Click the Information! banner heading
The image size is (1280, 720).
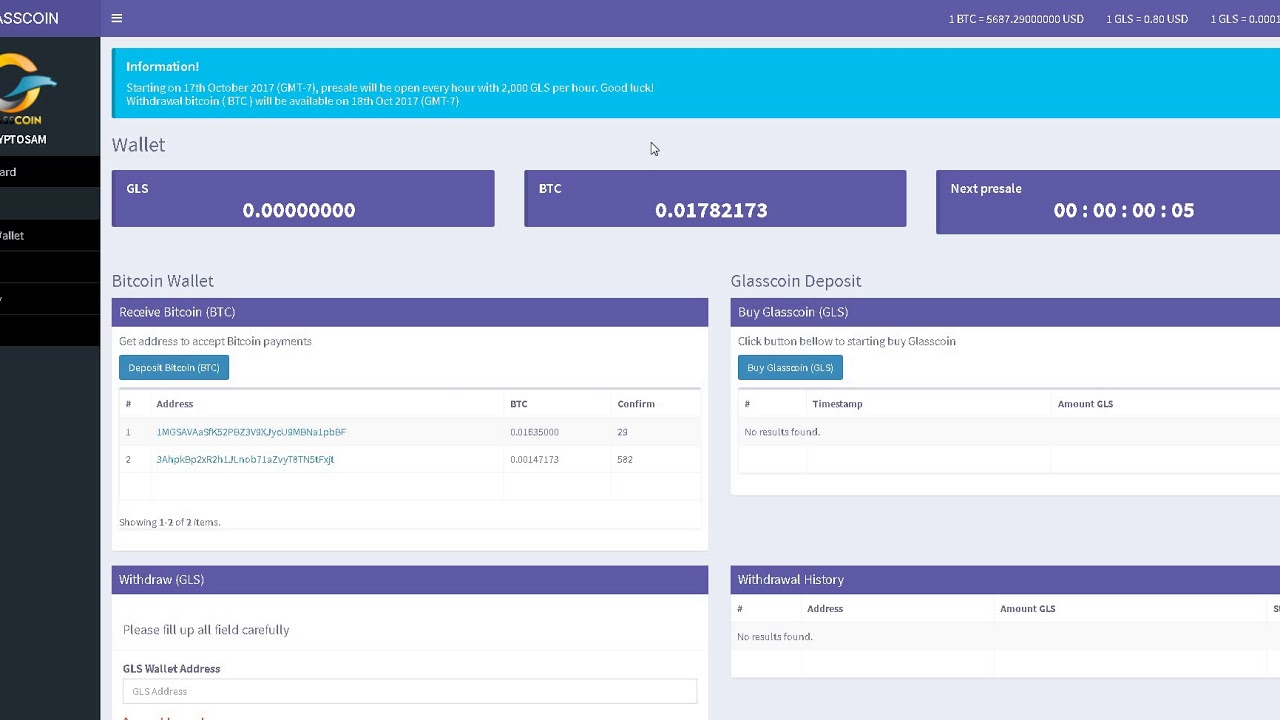point(162,66)
